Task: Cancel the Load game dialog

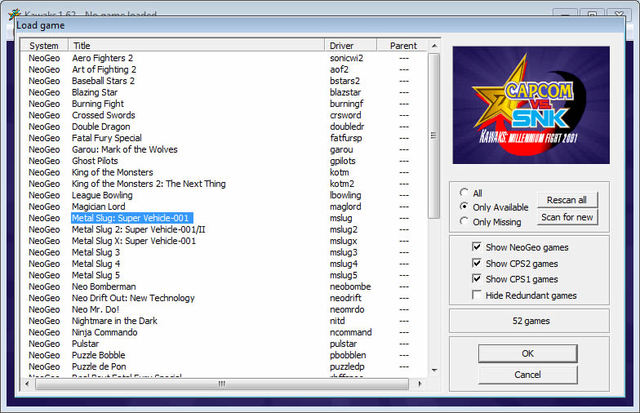Action: click(527, 374)
